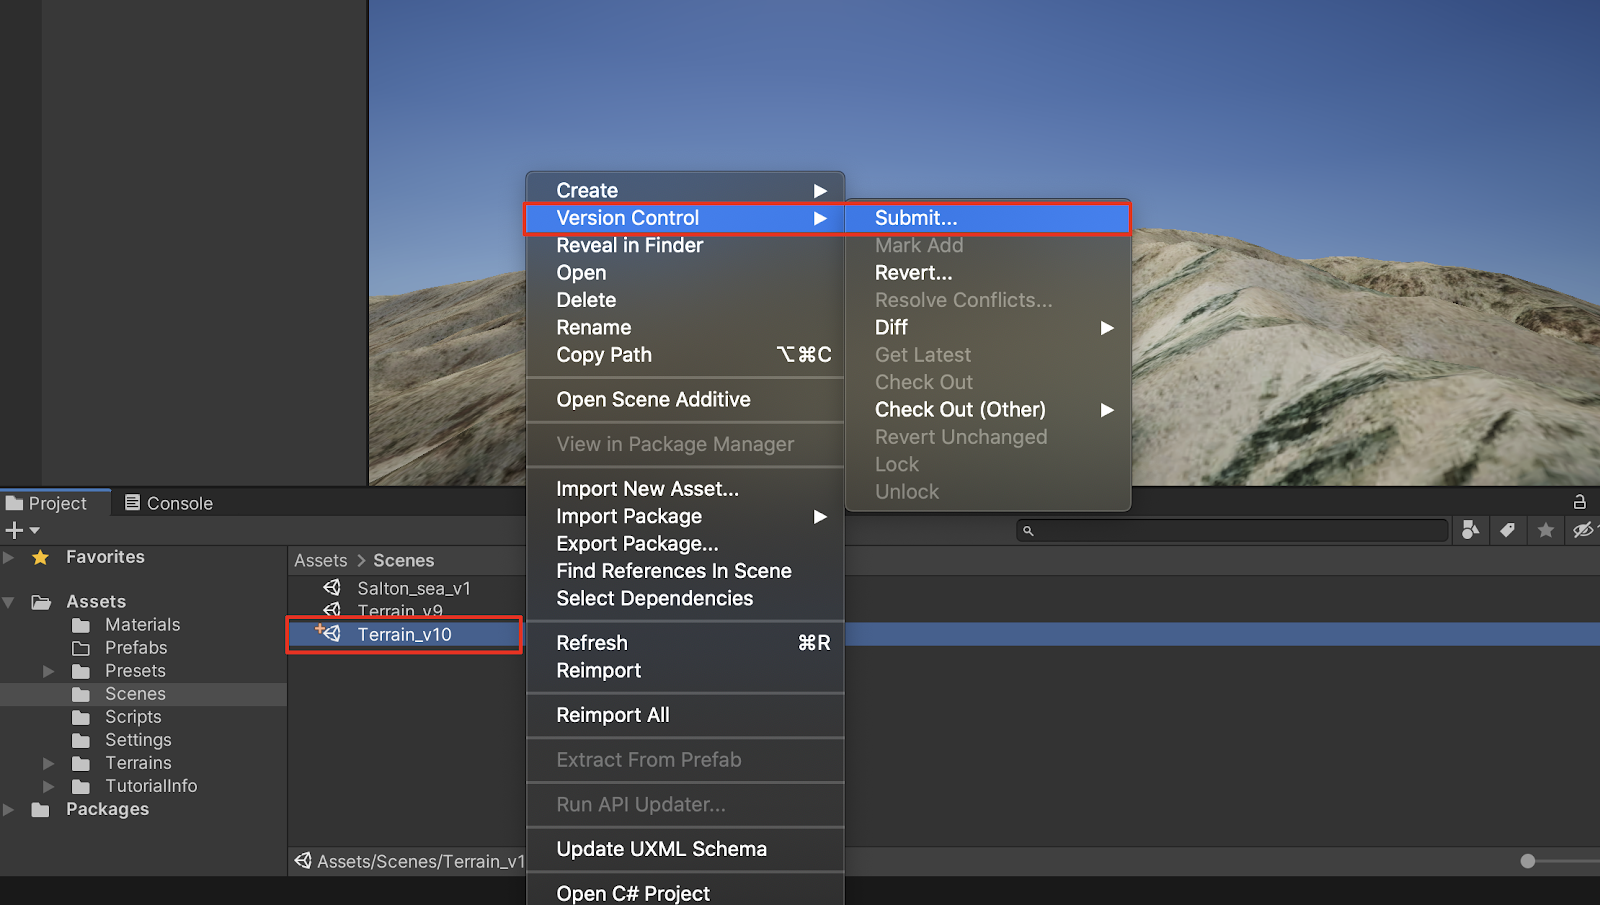Image resolution: width=1600 pixels, height=905 pixels.
Task: Click the Search by Type filter icon
Action: [x=1470, y=530]
